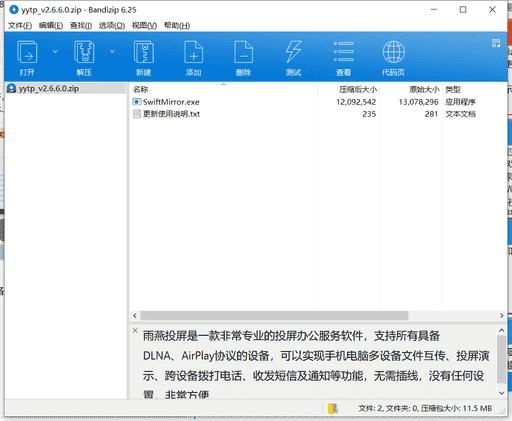Open the toolbar layout grid icon
The image size is (512, 421).
coord(496,43)
